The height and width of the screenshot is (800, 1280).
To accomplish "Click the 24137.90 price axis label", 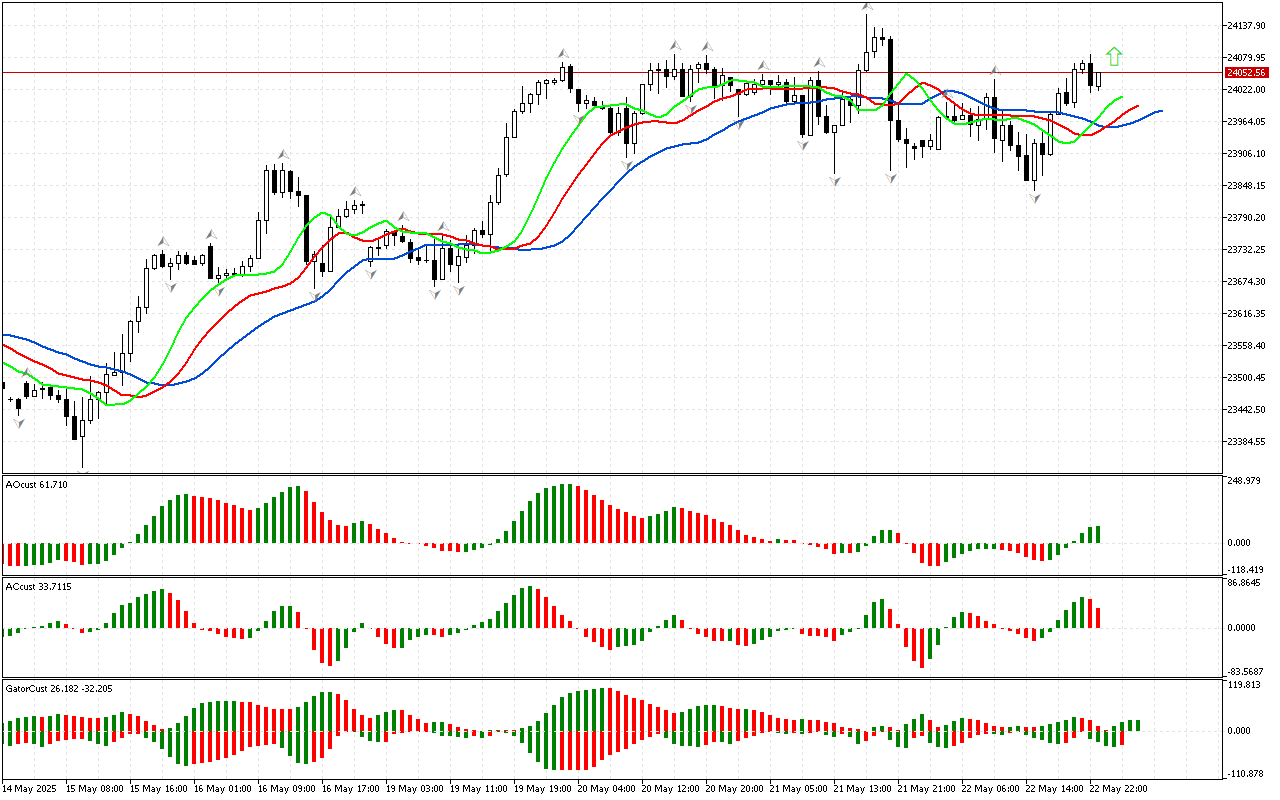I will [x=1245, y=25].
